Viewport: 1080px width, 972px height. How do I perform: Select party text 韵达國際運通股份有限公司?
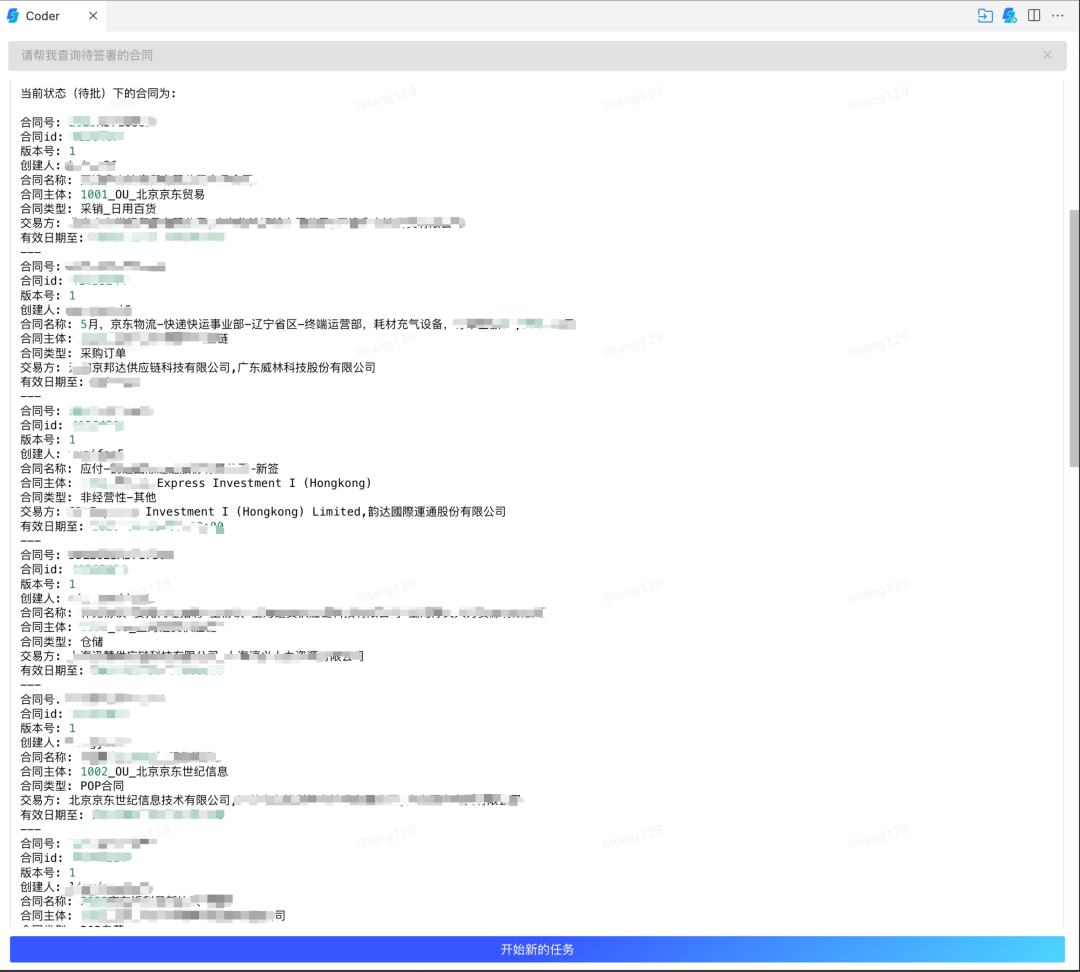pos(437,511)
